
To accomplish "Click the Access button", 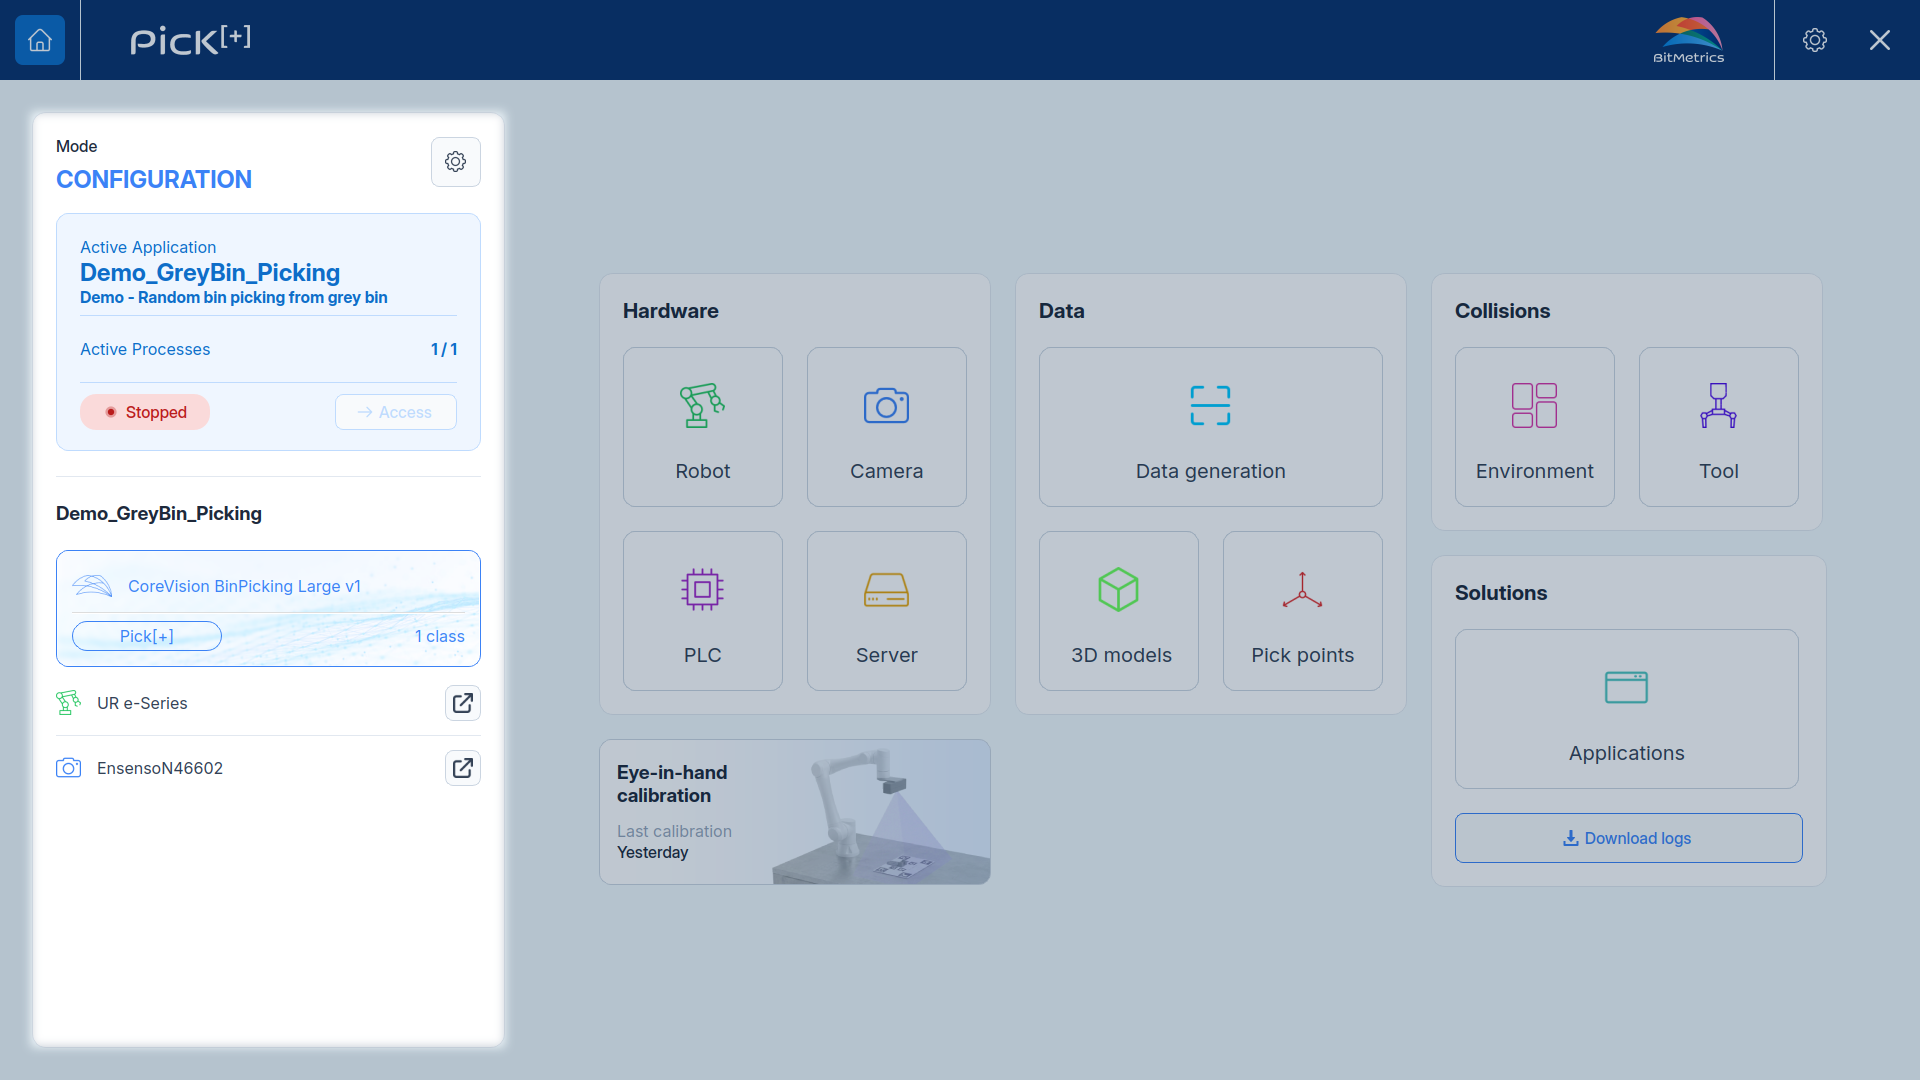I will pyautogui.click(x=395, y=412).
